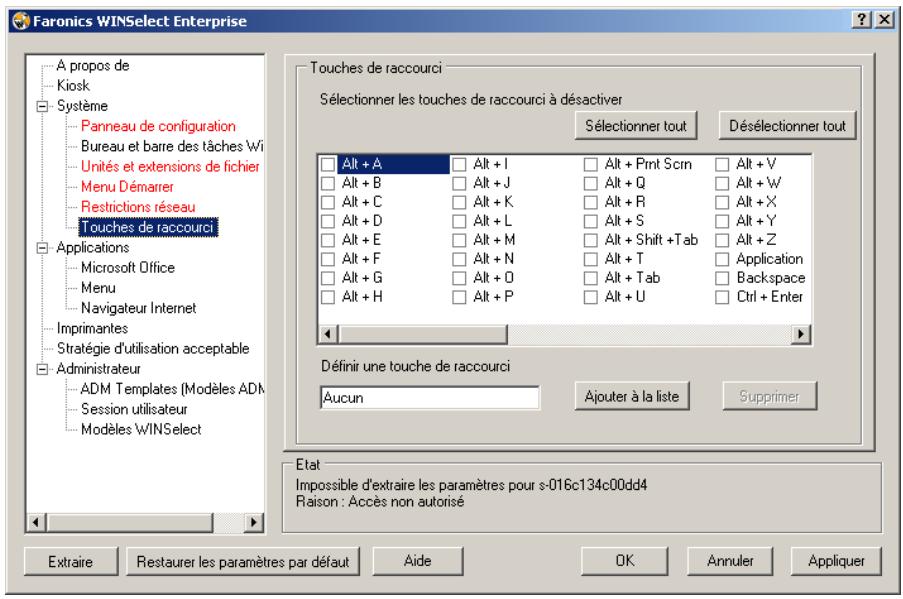Check the Alt + A checkbox
This screenshot has height=599, width=903.
coord(328,164)
